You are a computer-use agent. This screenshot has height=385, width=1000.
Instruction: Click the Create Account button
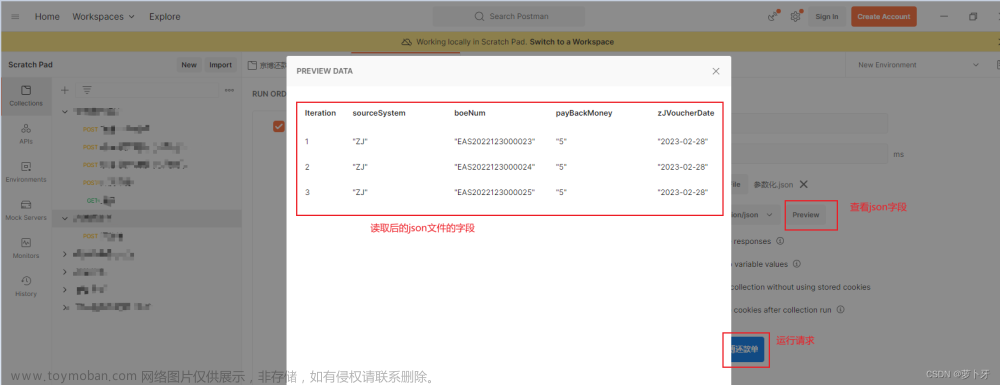point(883,17)
